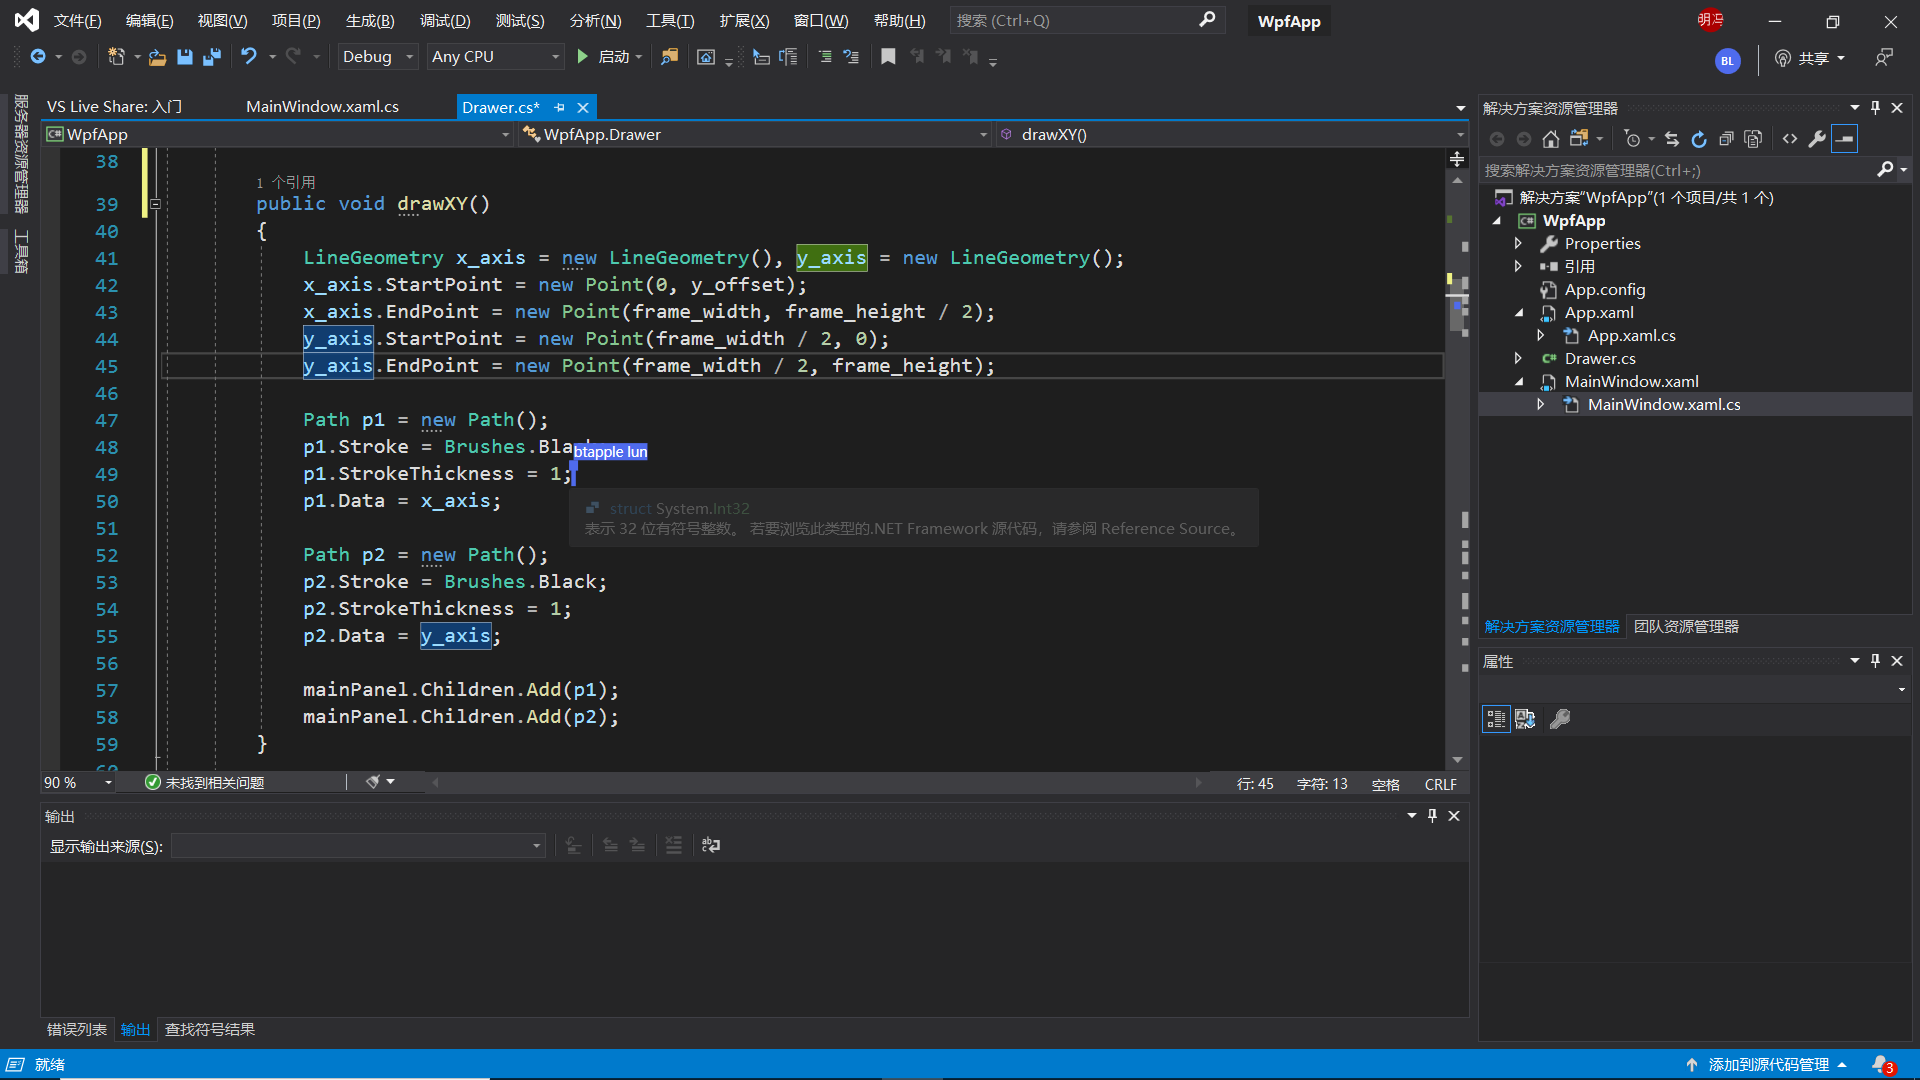Collapse the App.xaml node

point(1519,313)
